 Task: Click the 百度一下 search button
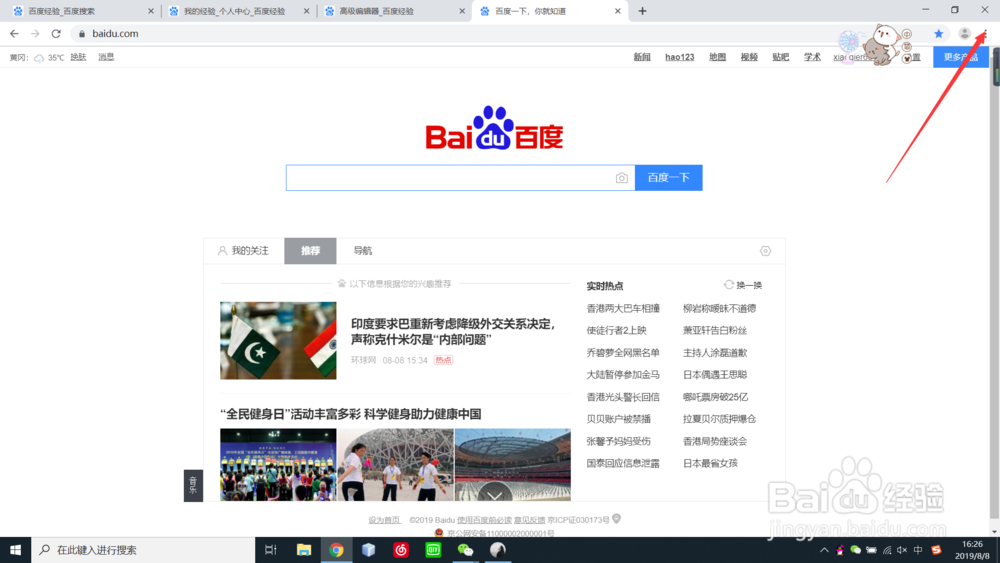pos(668,178)
